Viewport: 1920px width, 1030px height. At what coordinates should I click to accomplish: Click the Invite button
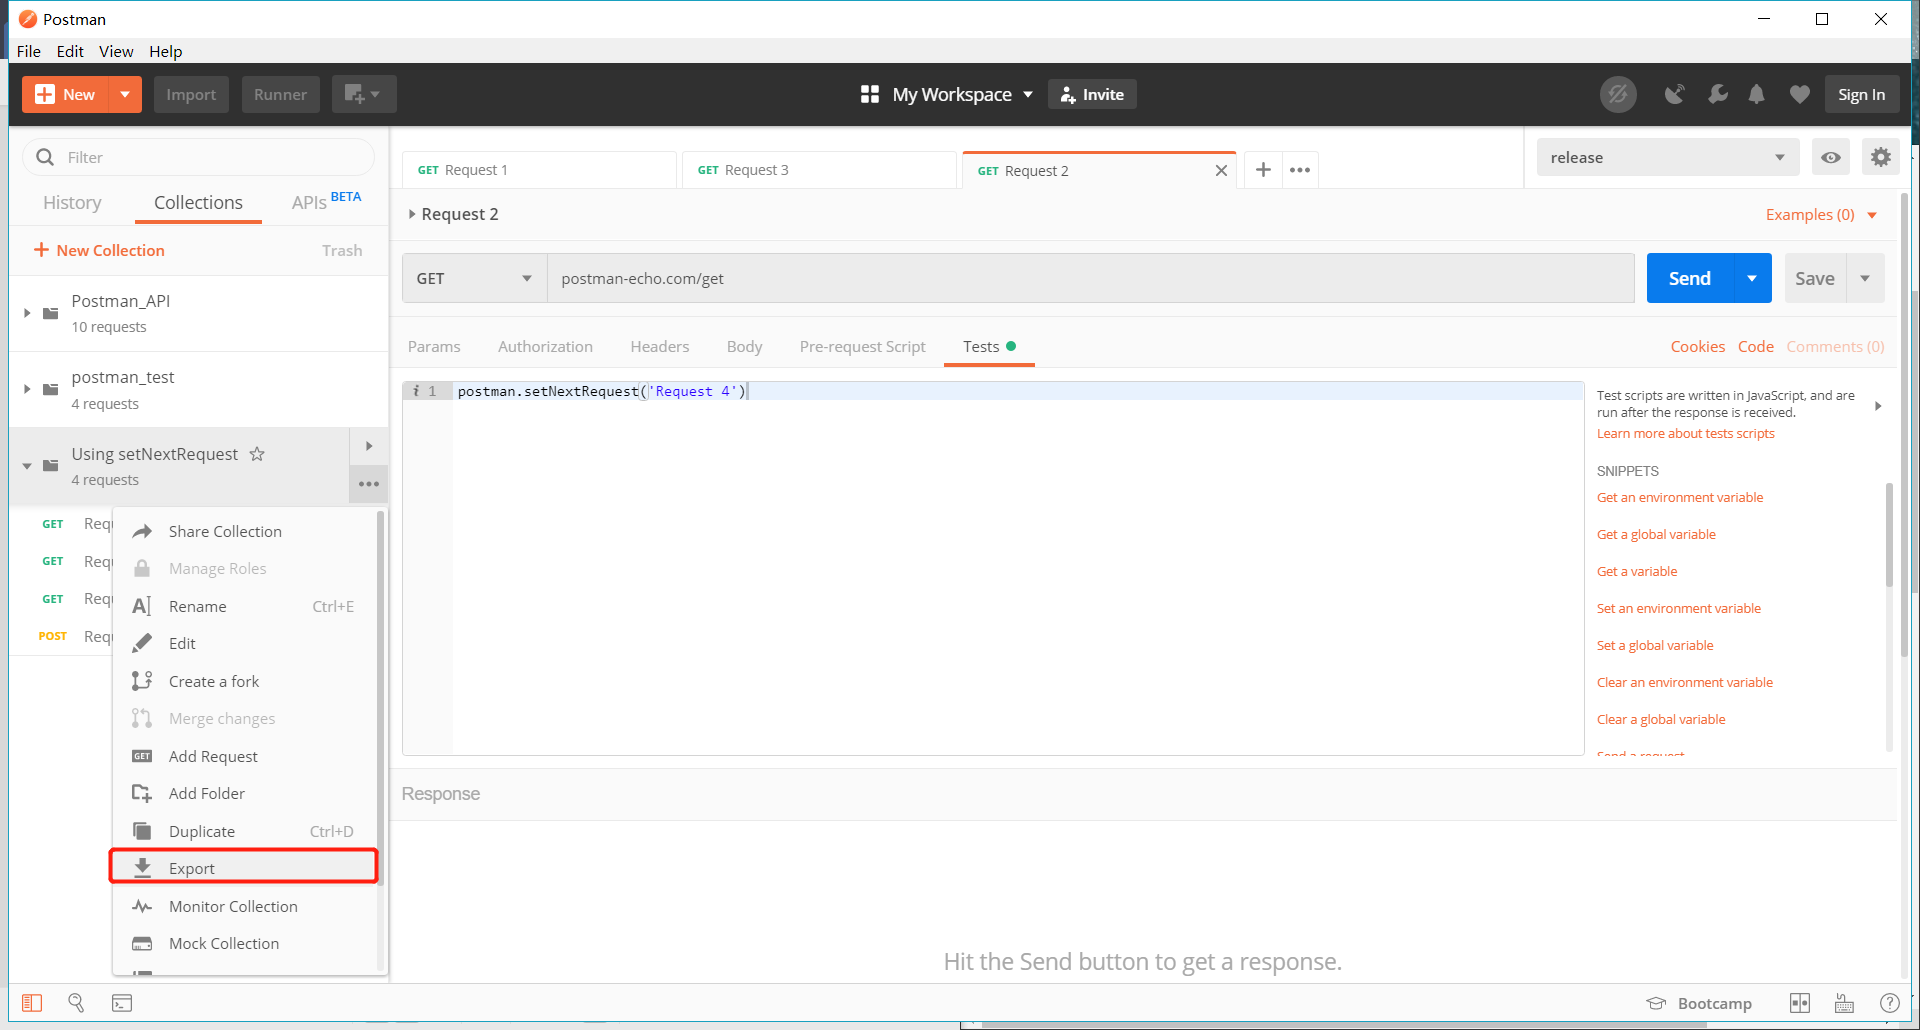pyautogui.click(x=1092, y=94)
